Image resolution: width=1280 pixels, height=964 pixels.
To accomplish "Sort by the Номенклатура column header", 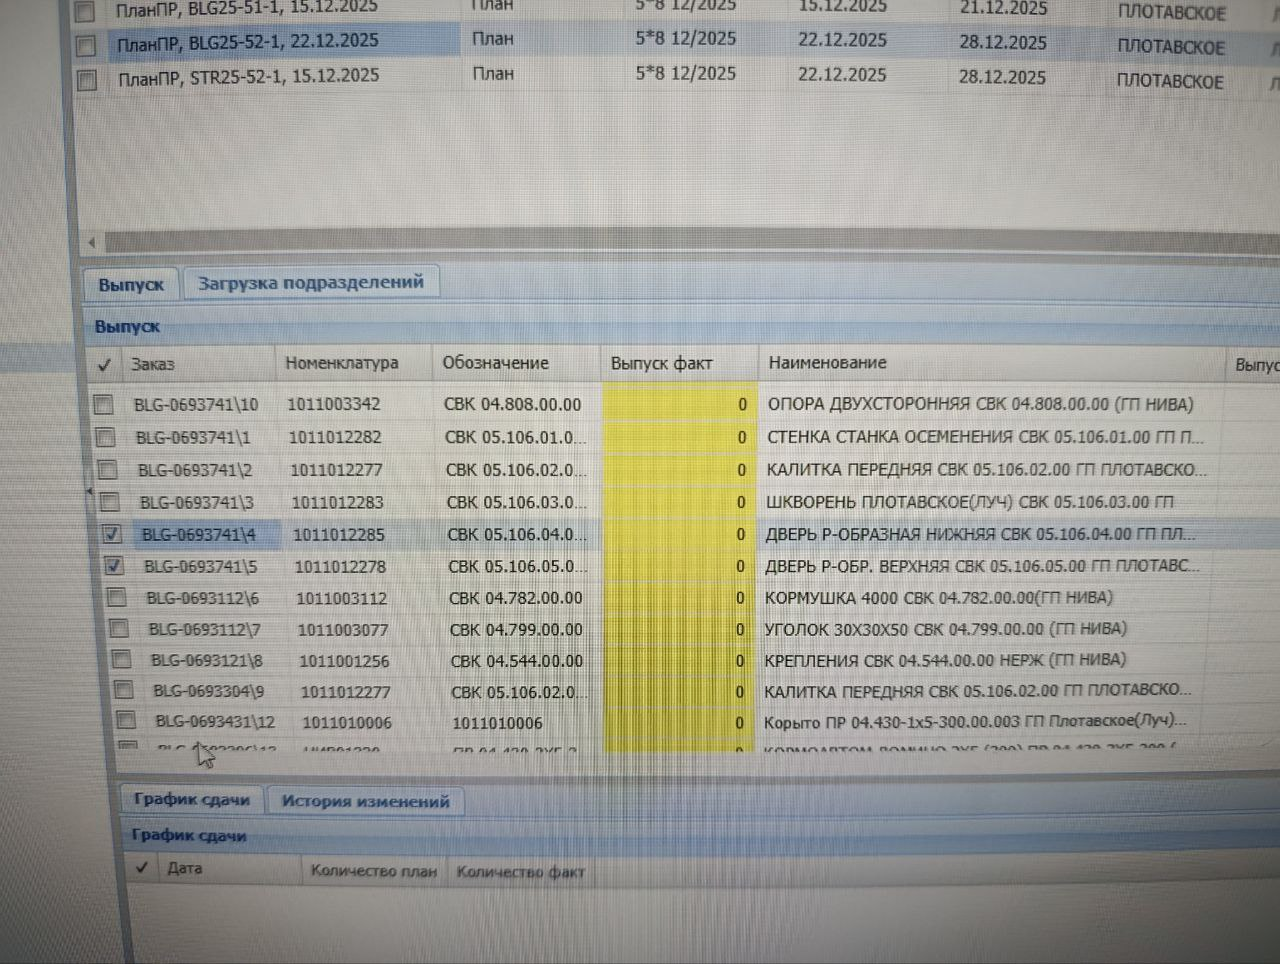I will (x=341, y=363).
